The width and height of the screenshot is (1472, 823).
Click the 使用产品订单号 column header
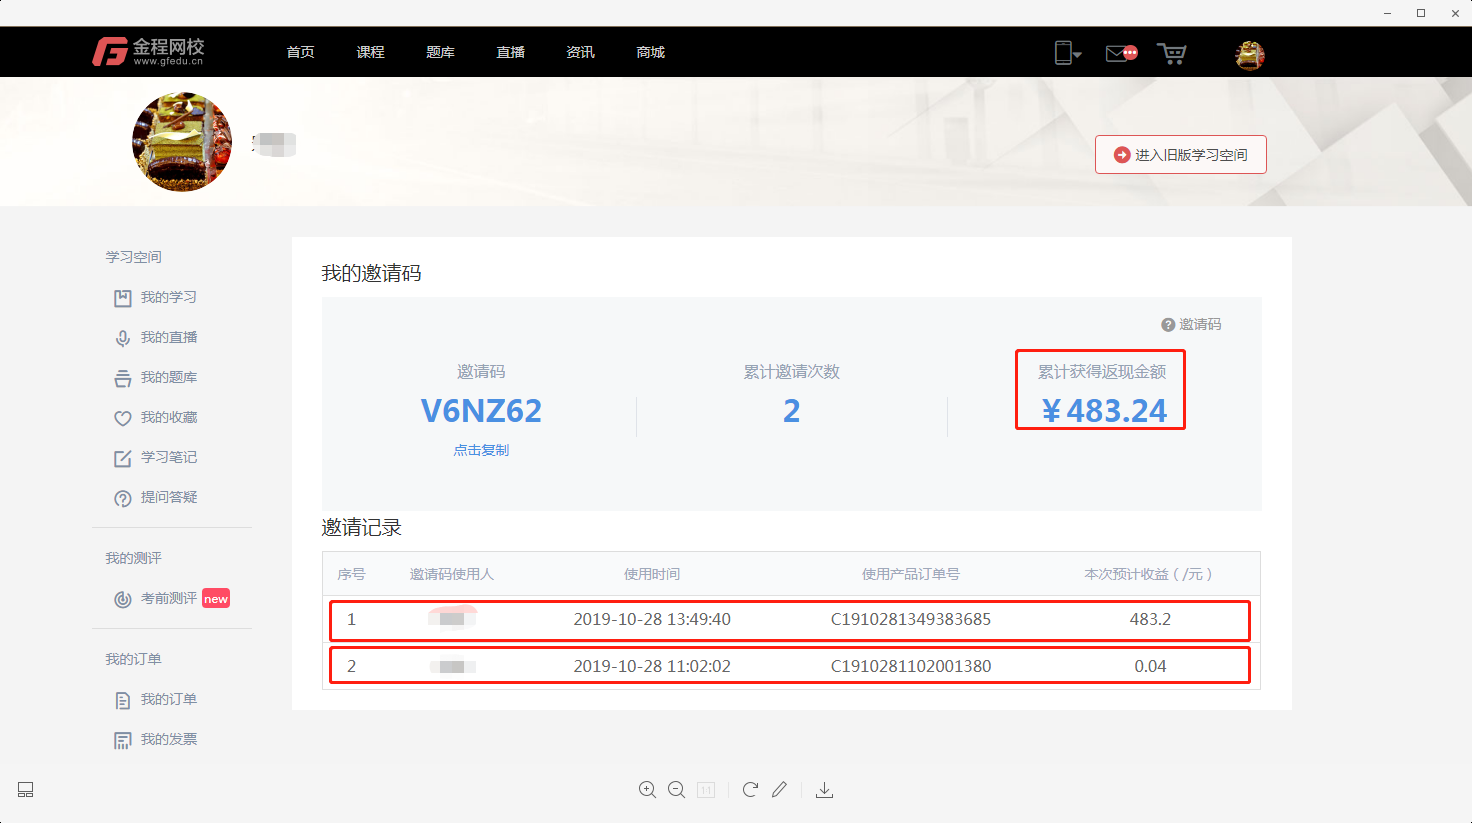(911, 574)
